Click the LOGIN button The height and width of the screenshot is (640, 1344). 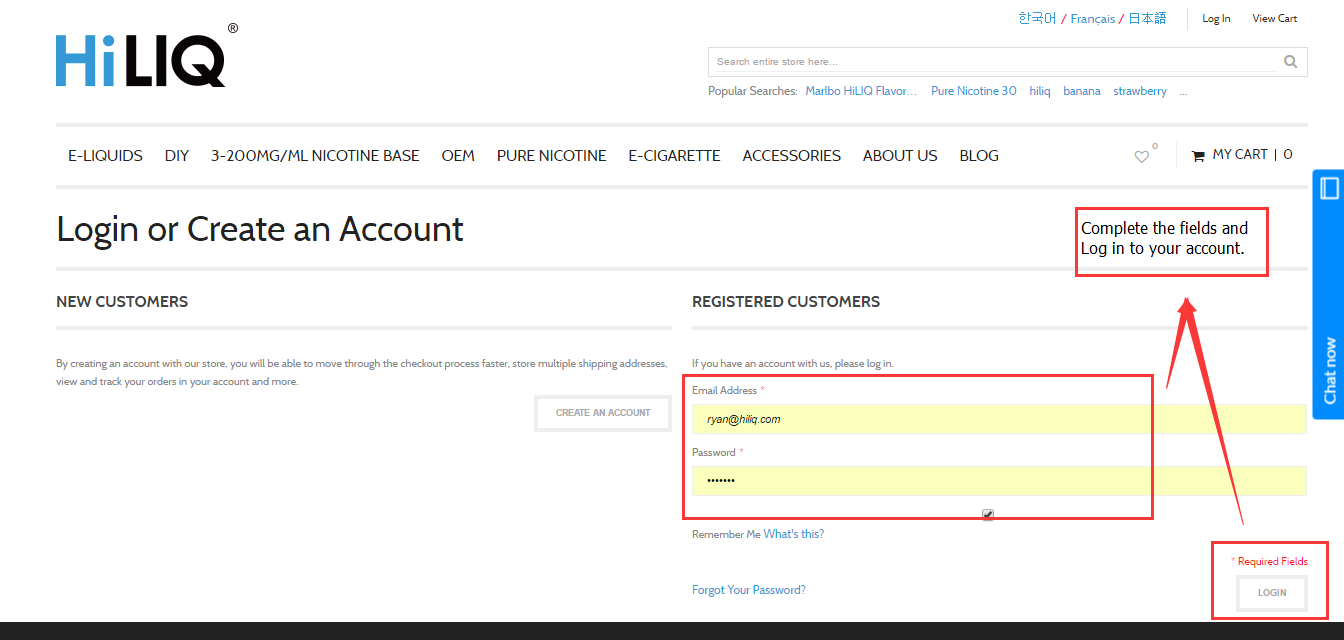[1272, 593]
